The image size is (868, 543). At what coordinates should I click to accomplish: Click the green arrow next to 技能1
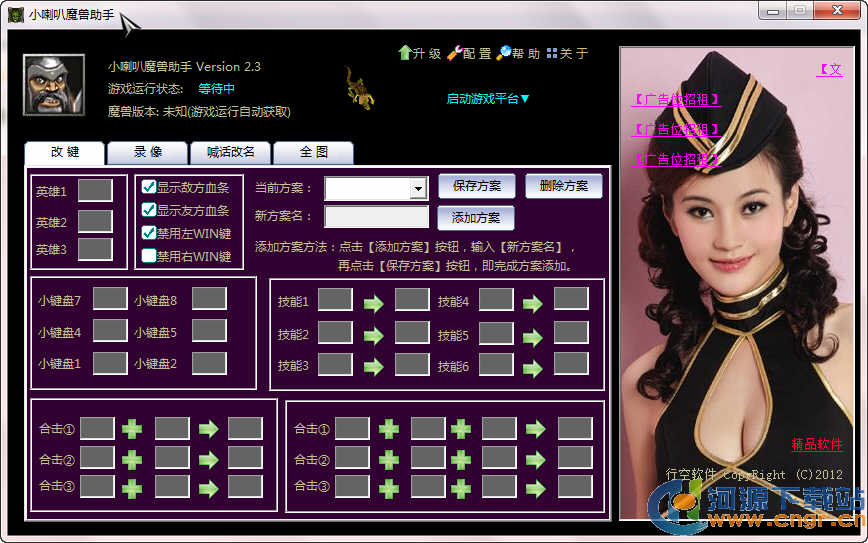pyautogui.click(x=374, y=303)
